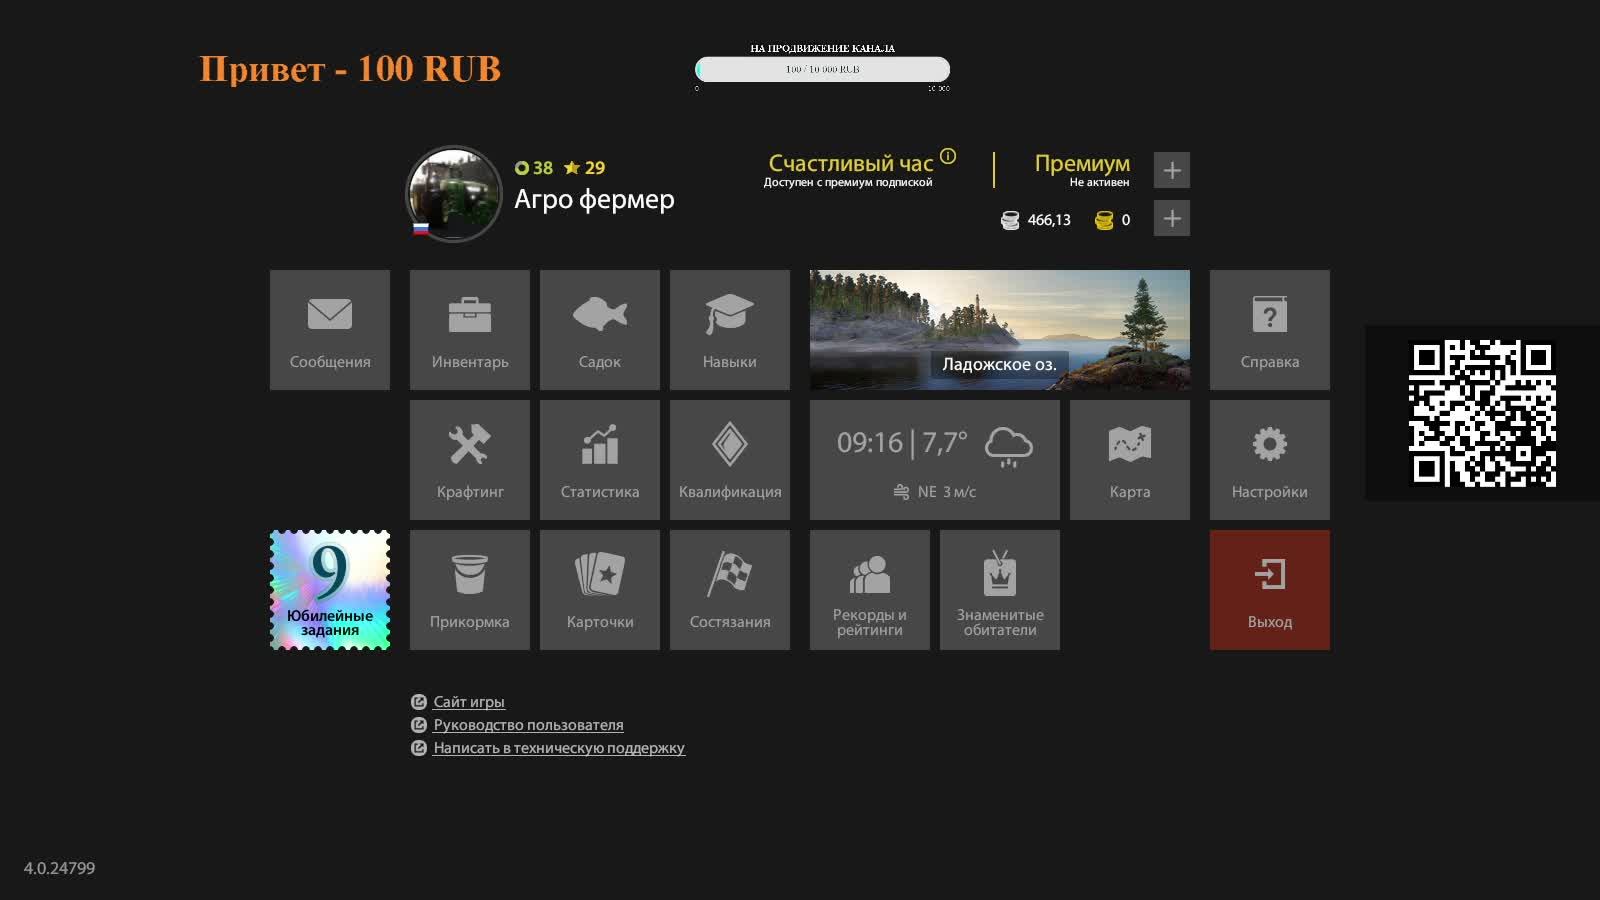The width and height of the screenshot is (1600, 900).
Task: Open the Навыки skills tile
Action: point(730,330)
